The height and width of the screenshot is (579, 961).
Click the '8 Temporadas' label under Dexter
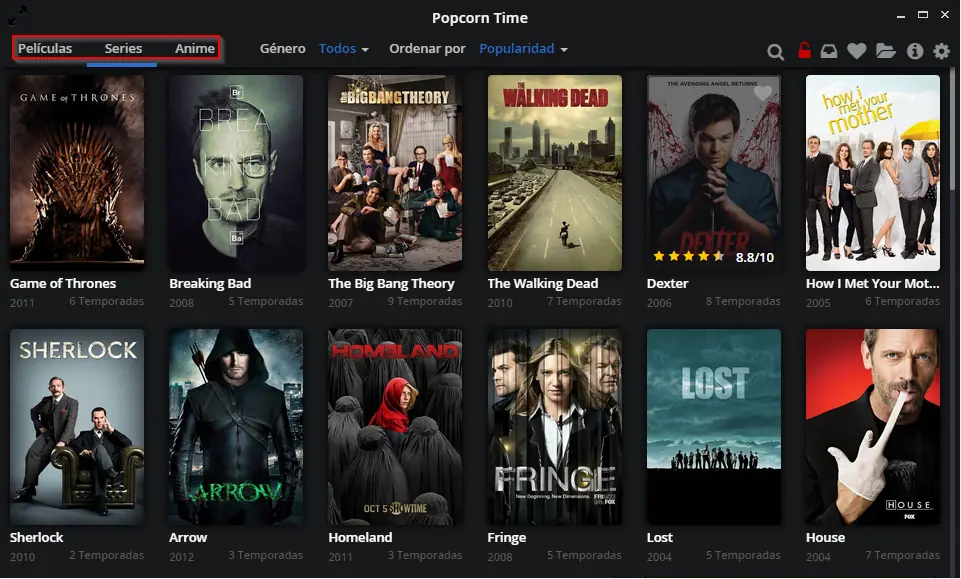click(x=743, y=301)
